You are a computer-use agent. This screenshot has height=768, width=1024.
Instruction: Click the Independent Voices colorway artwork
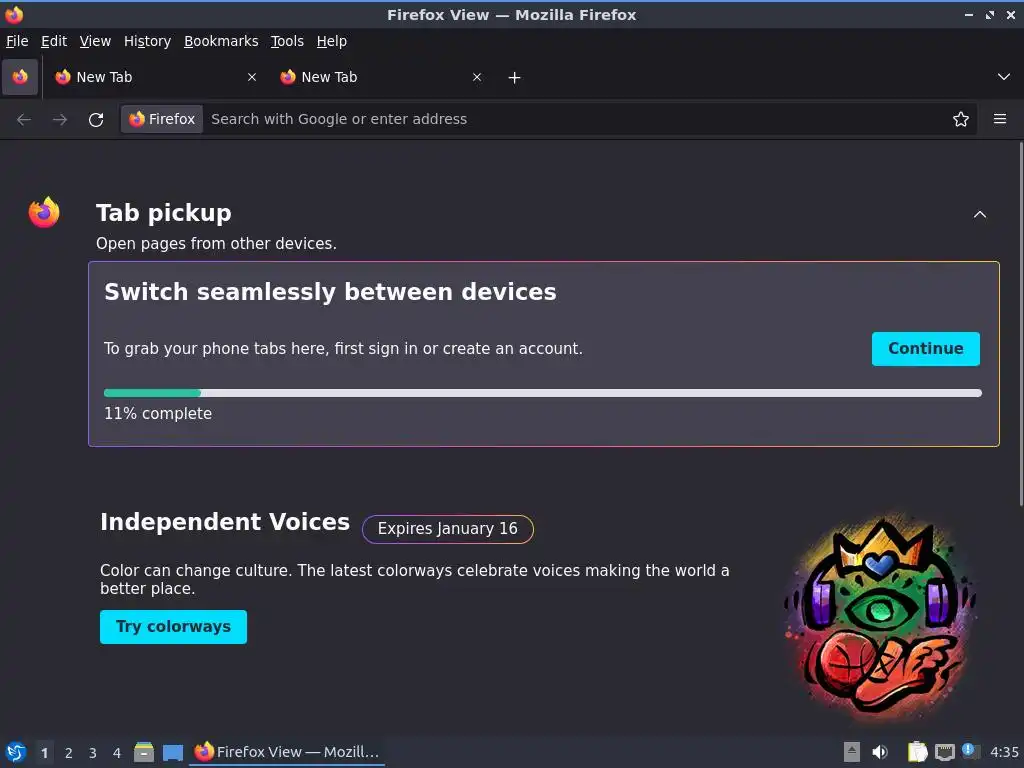(x=880, y=618)
